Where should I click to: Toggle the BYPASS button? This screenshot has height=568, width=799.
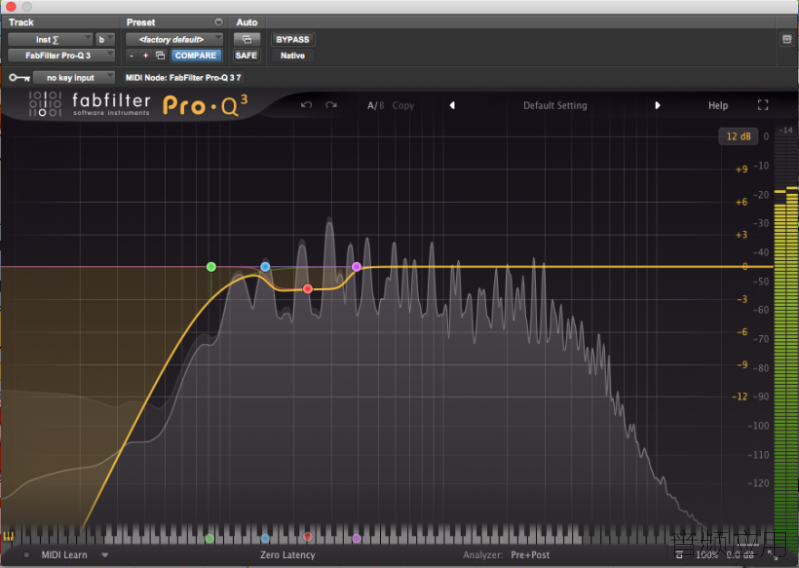coord(292,39)
